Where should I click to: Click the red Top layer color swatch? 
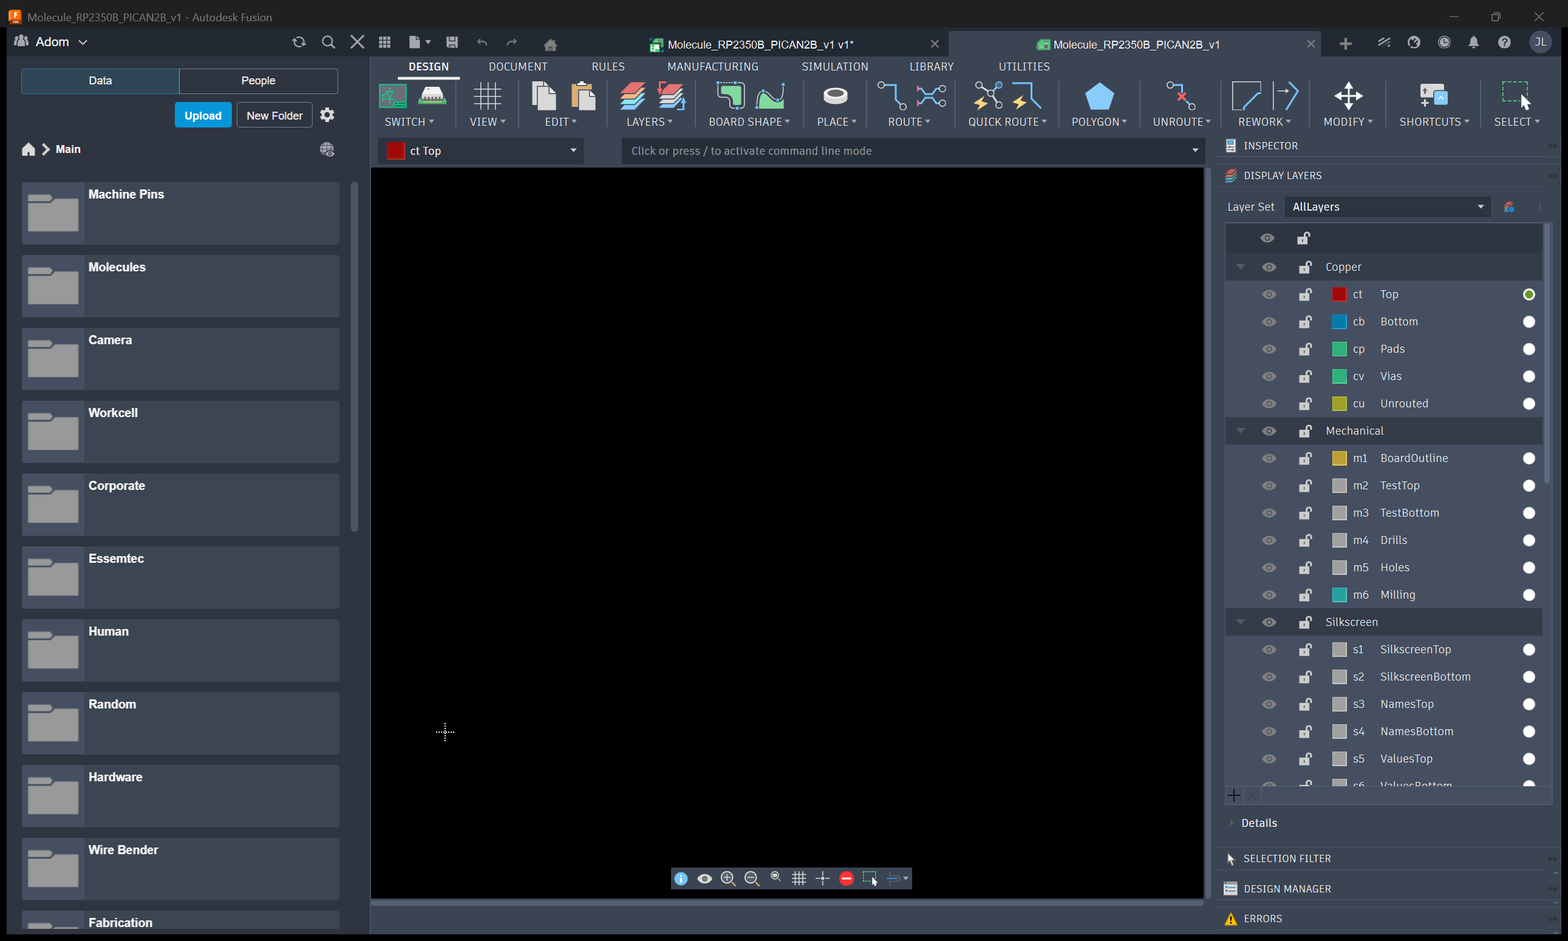1339,294
